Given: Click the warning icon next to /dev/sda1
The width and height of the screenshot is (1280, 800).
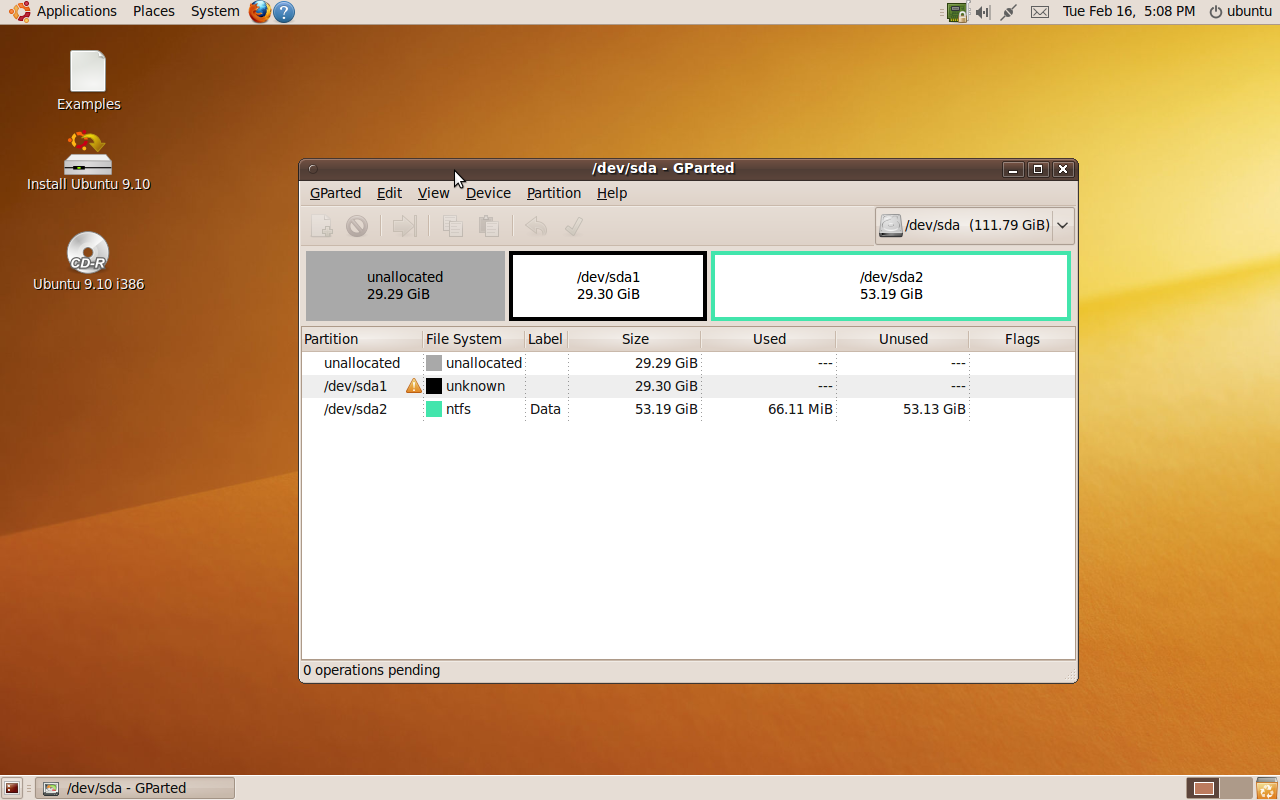Looking at the screenshot, I should pyautogui.click(x=413, y=385).
